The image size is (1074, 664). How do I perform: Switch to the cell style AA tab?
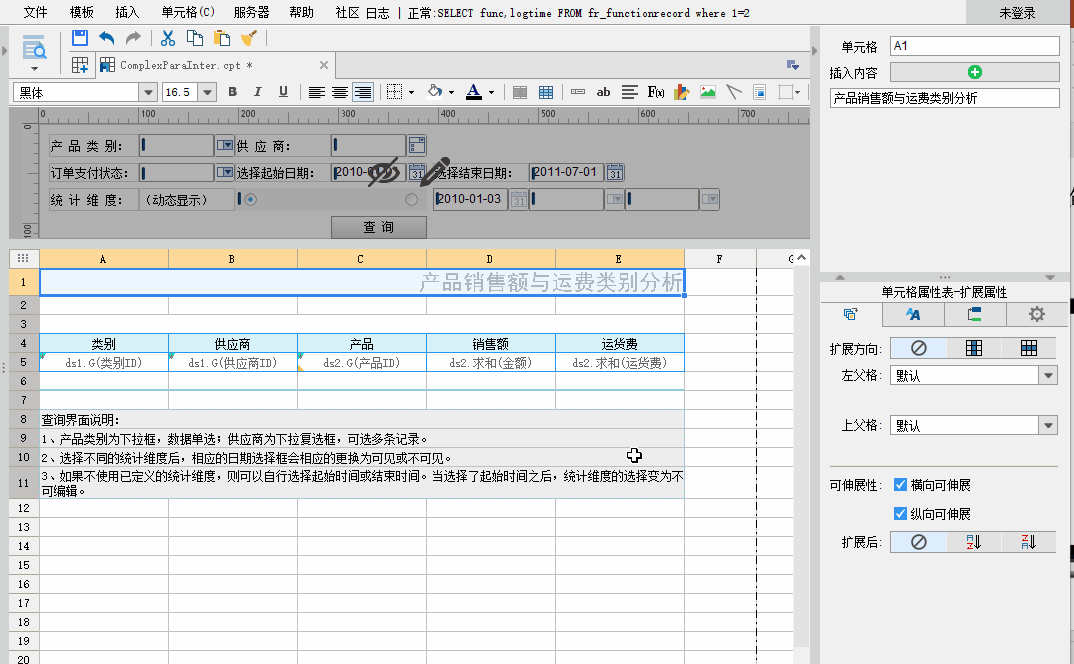[913, 315]
